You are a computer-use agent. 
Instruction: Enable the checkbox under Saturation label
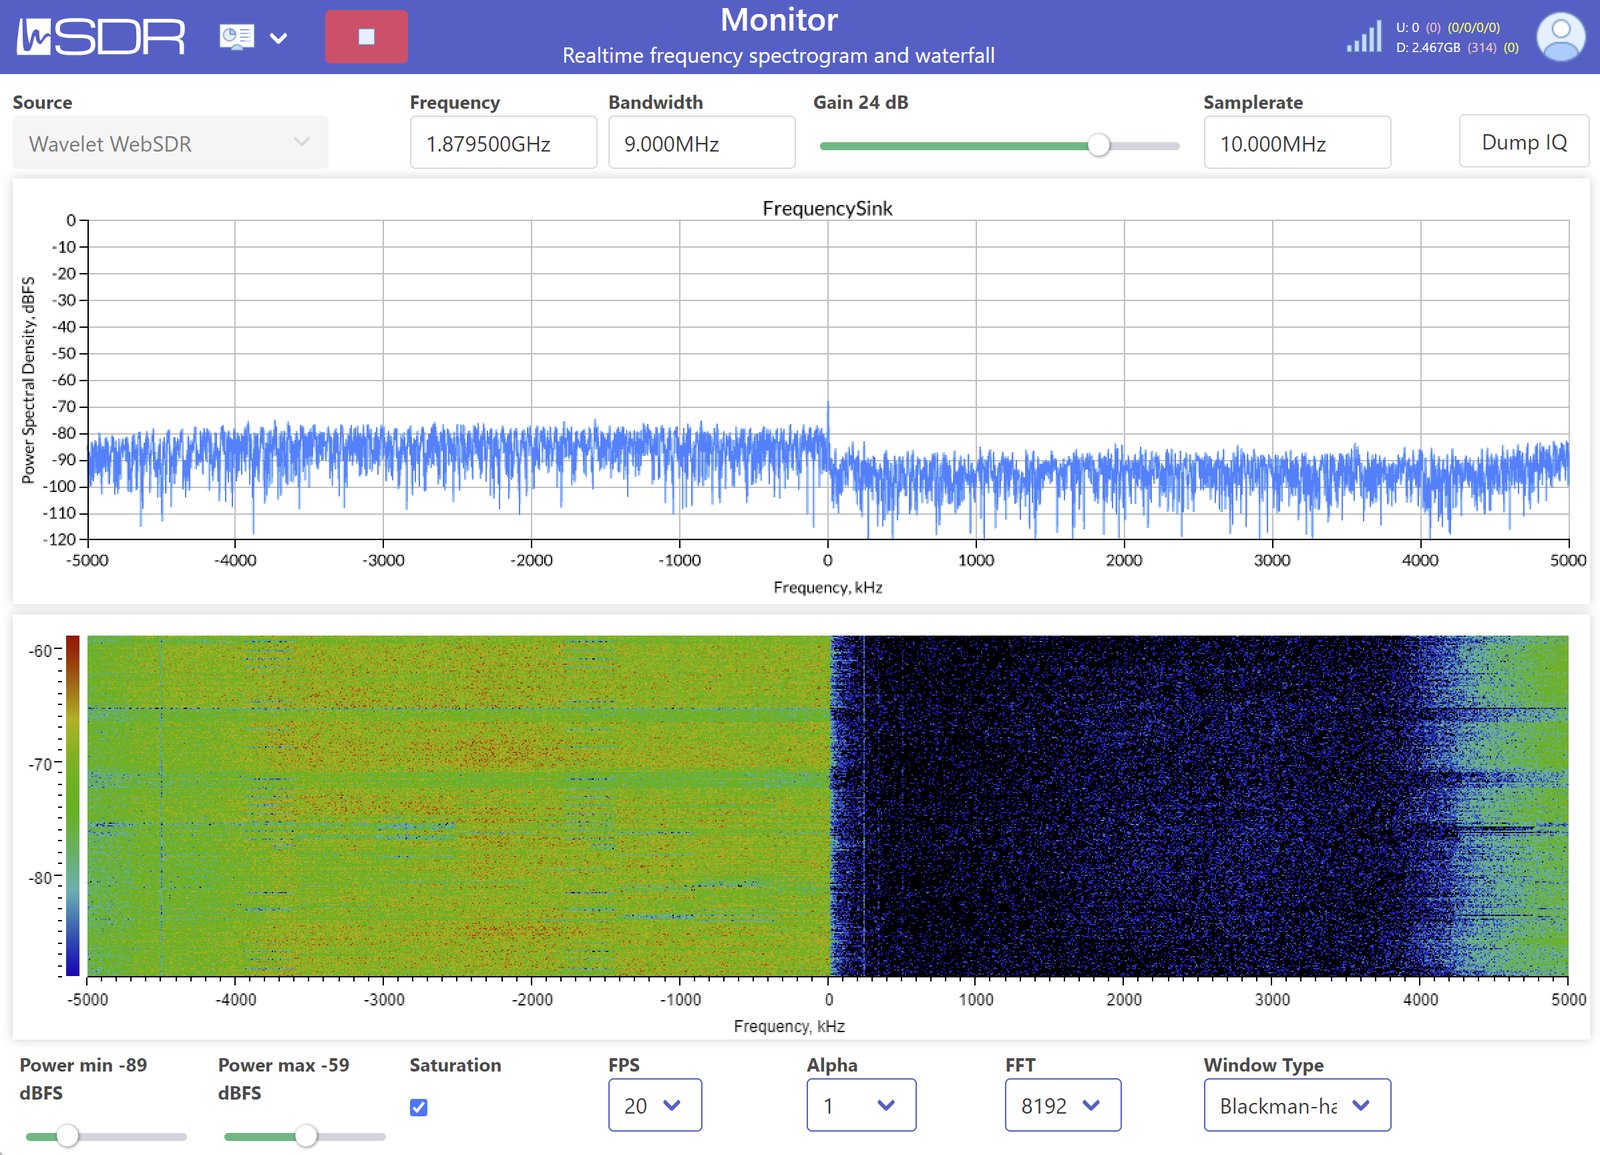(x=418, y=1107)
